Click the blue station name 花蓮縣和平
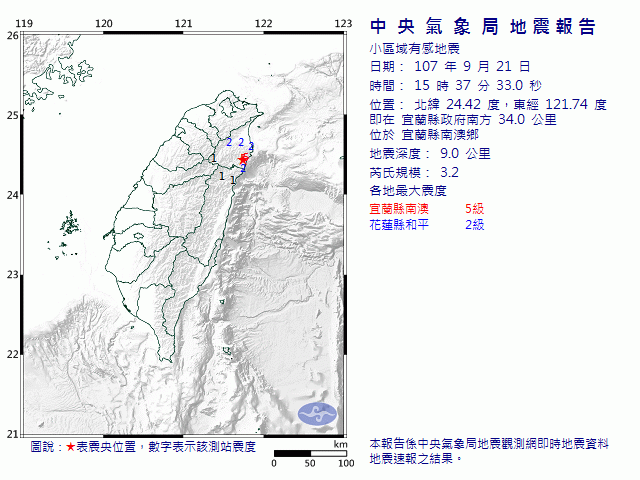640x480 pixels. tap(399, 225)
